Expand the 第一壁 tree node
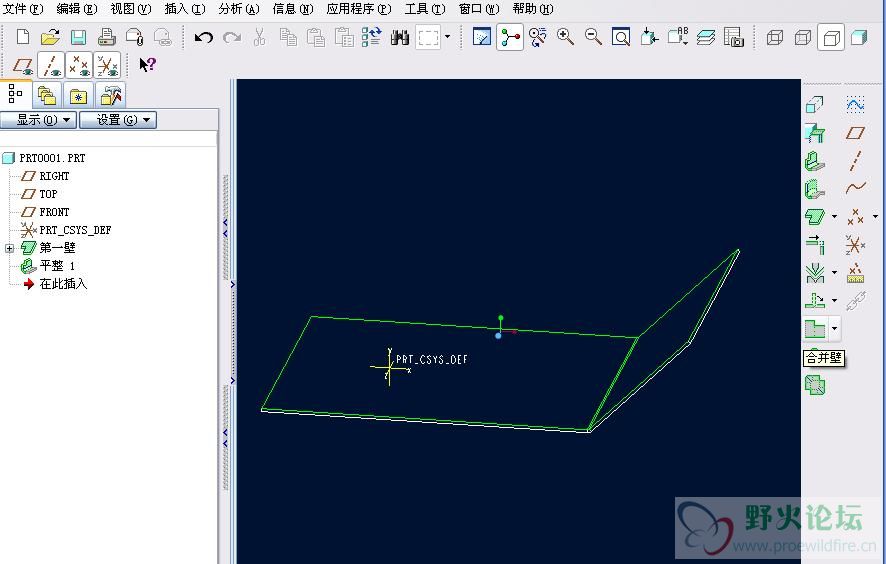Viewport: 886px width, 564px height. (9, 248)
